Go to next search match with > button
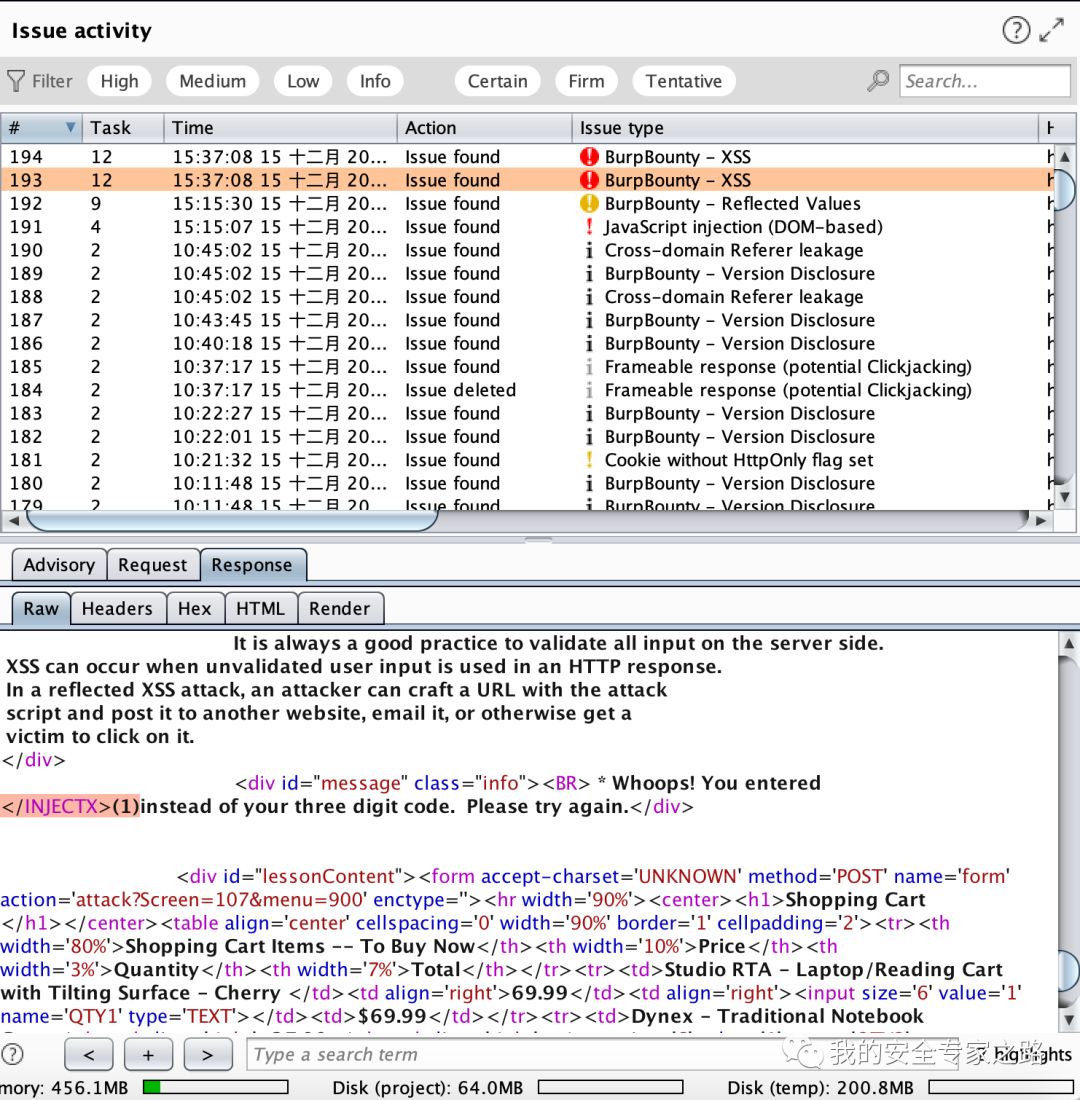Viewport: 1080px width, 1100px height. tap(208, 1054)
